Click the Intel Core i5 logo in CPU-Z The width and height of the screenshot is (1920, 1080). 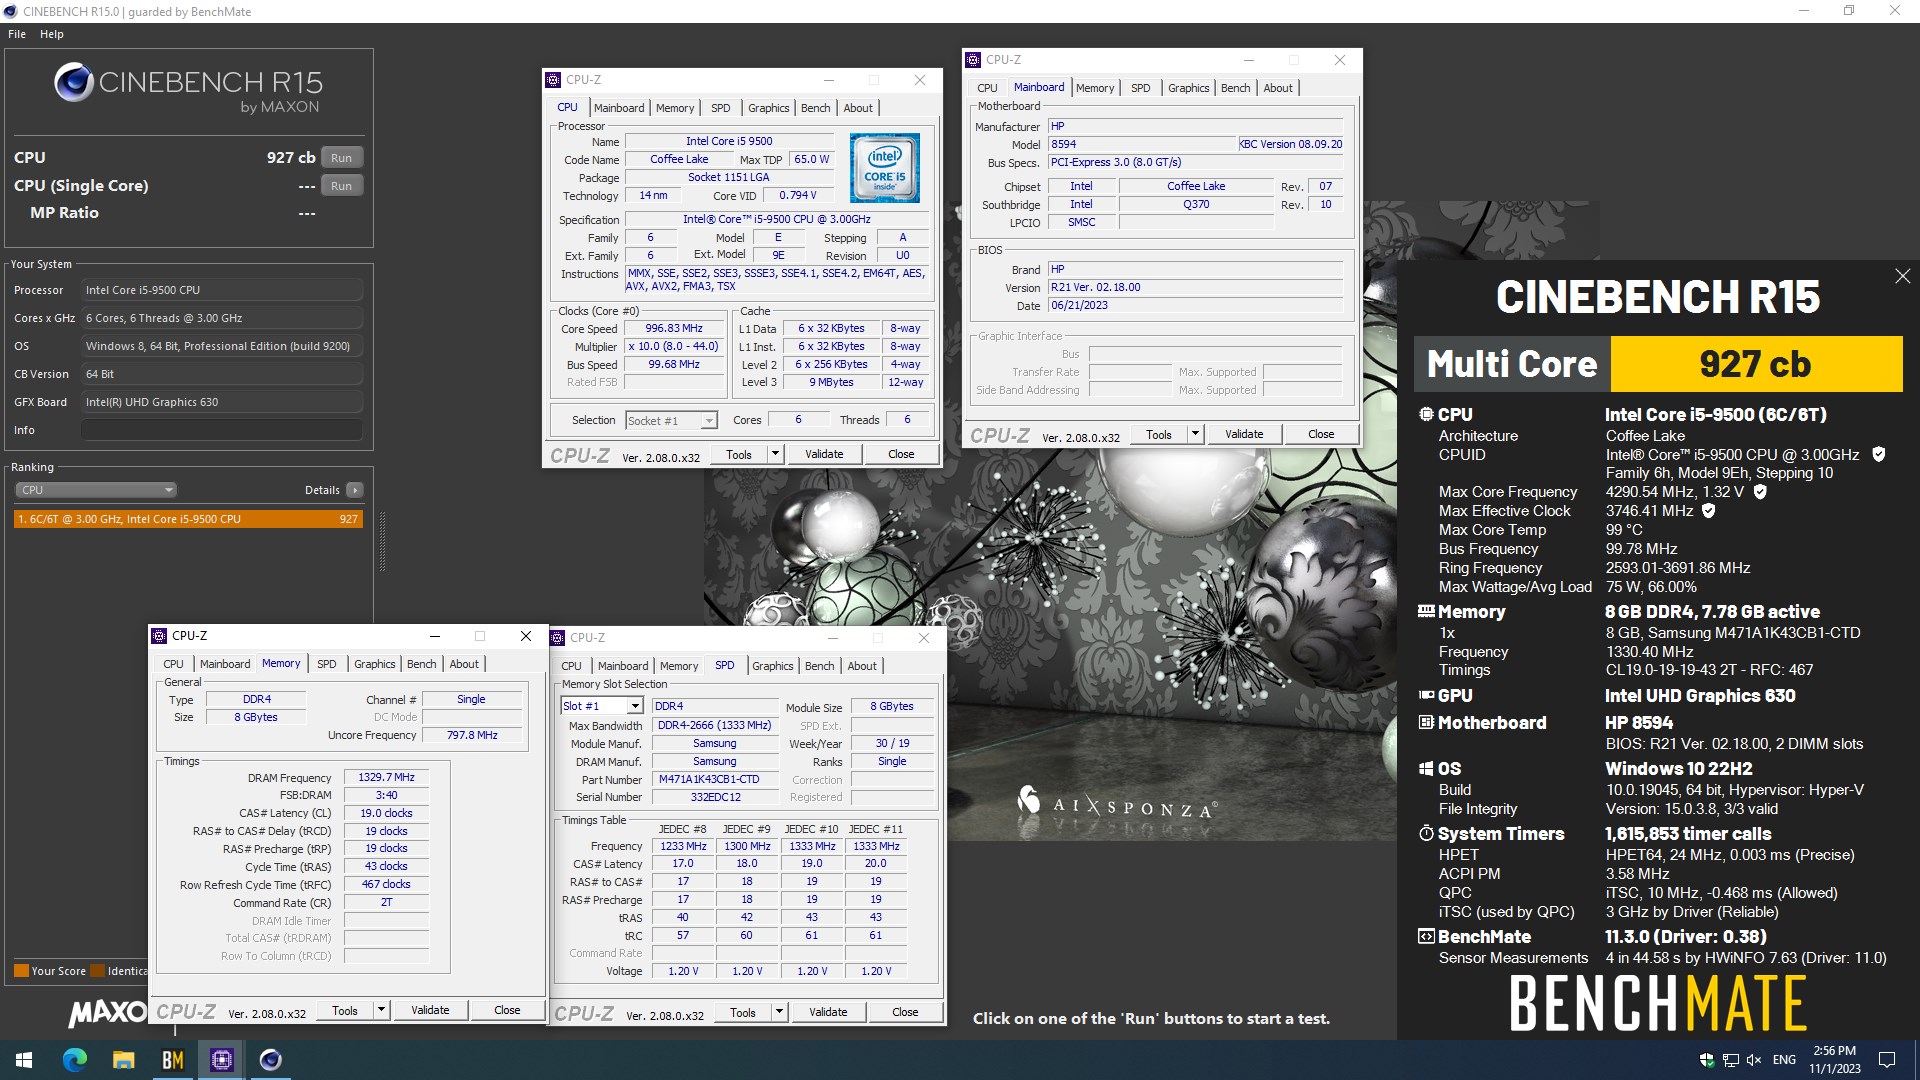[x=885, y=168]
